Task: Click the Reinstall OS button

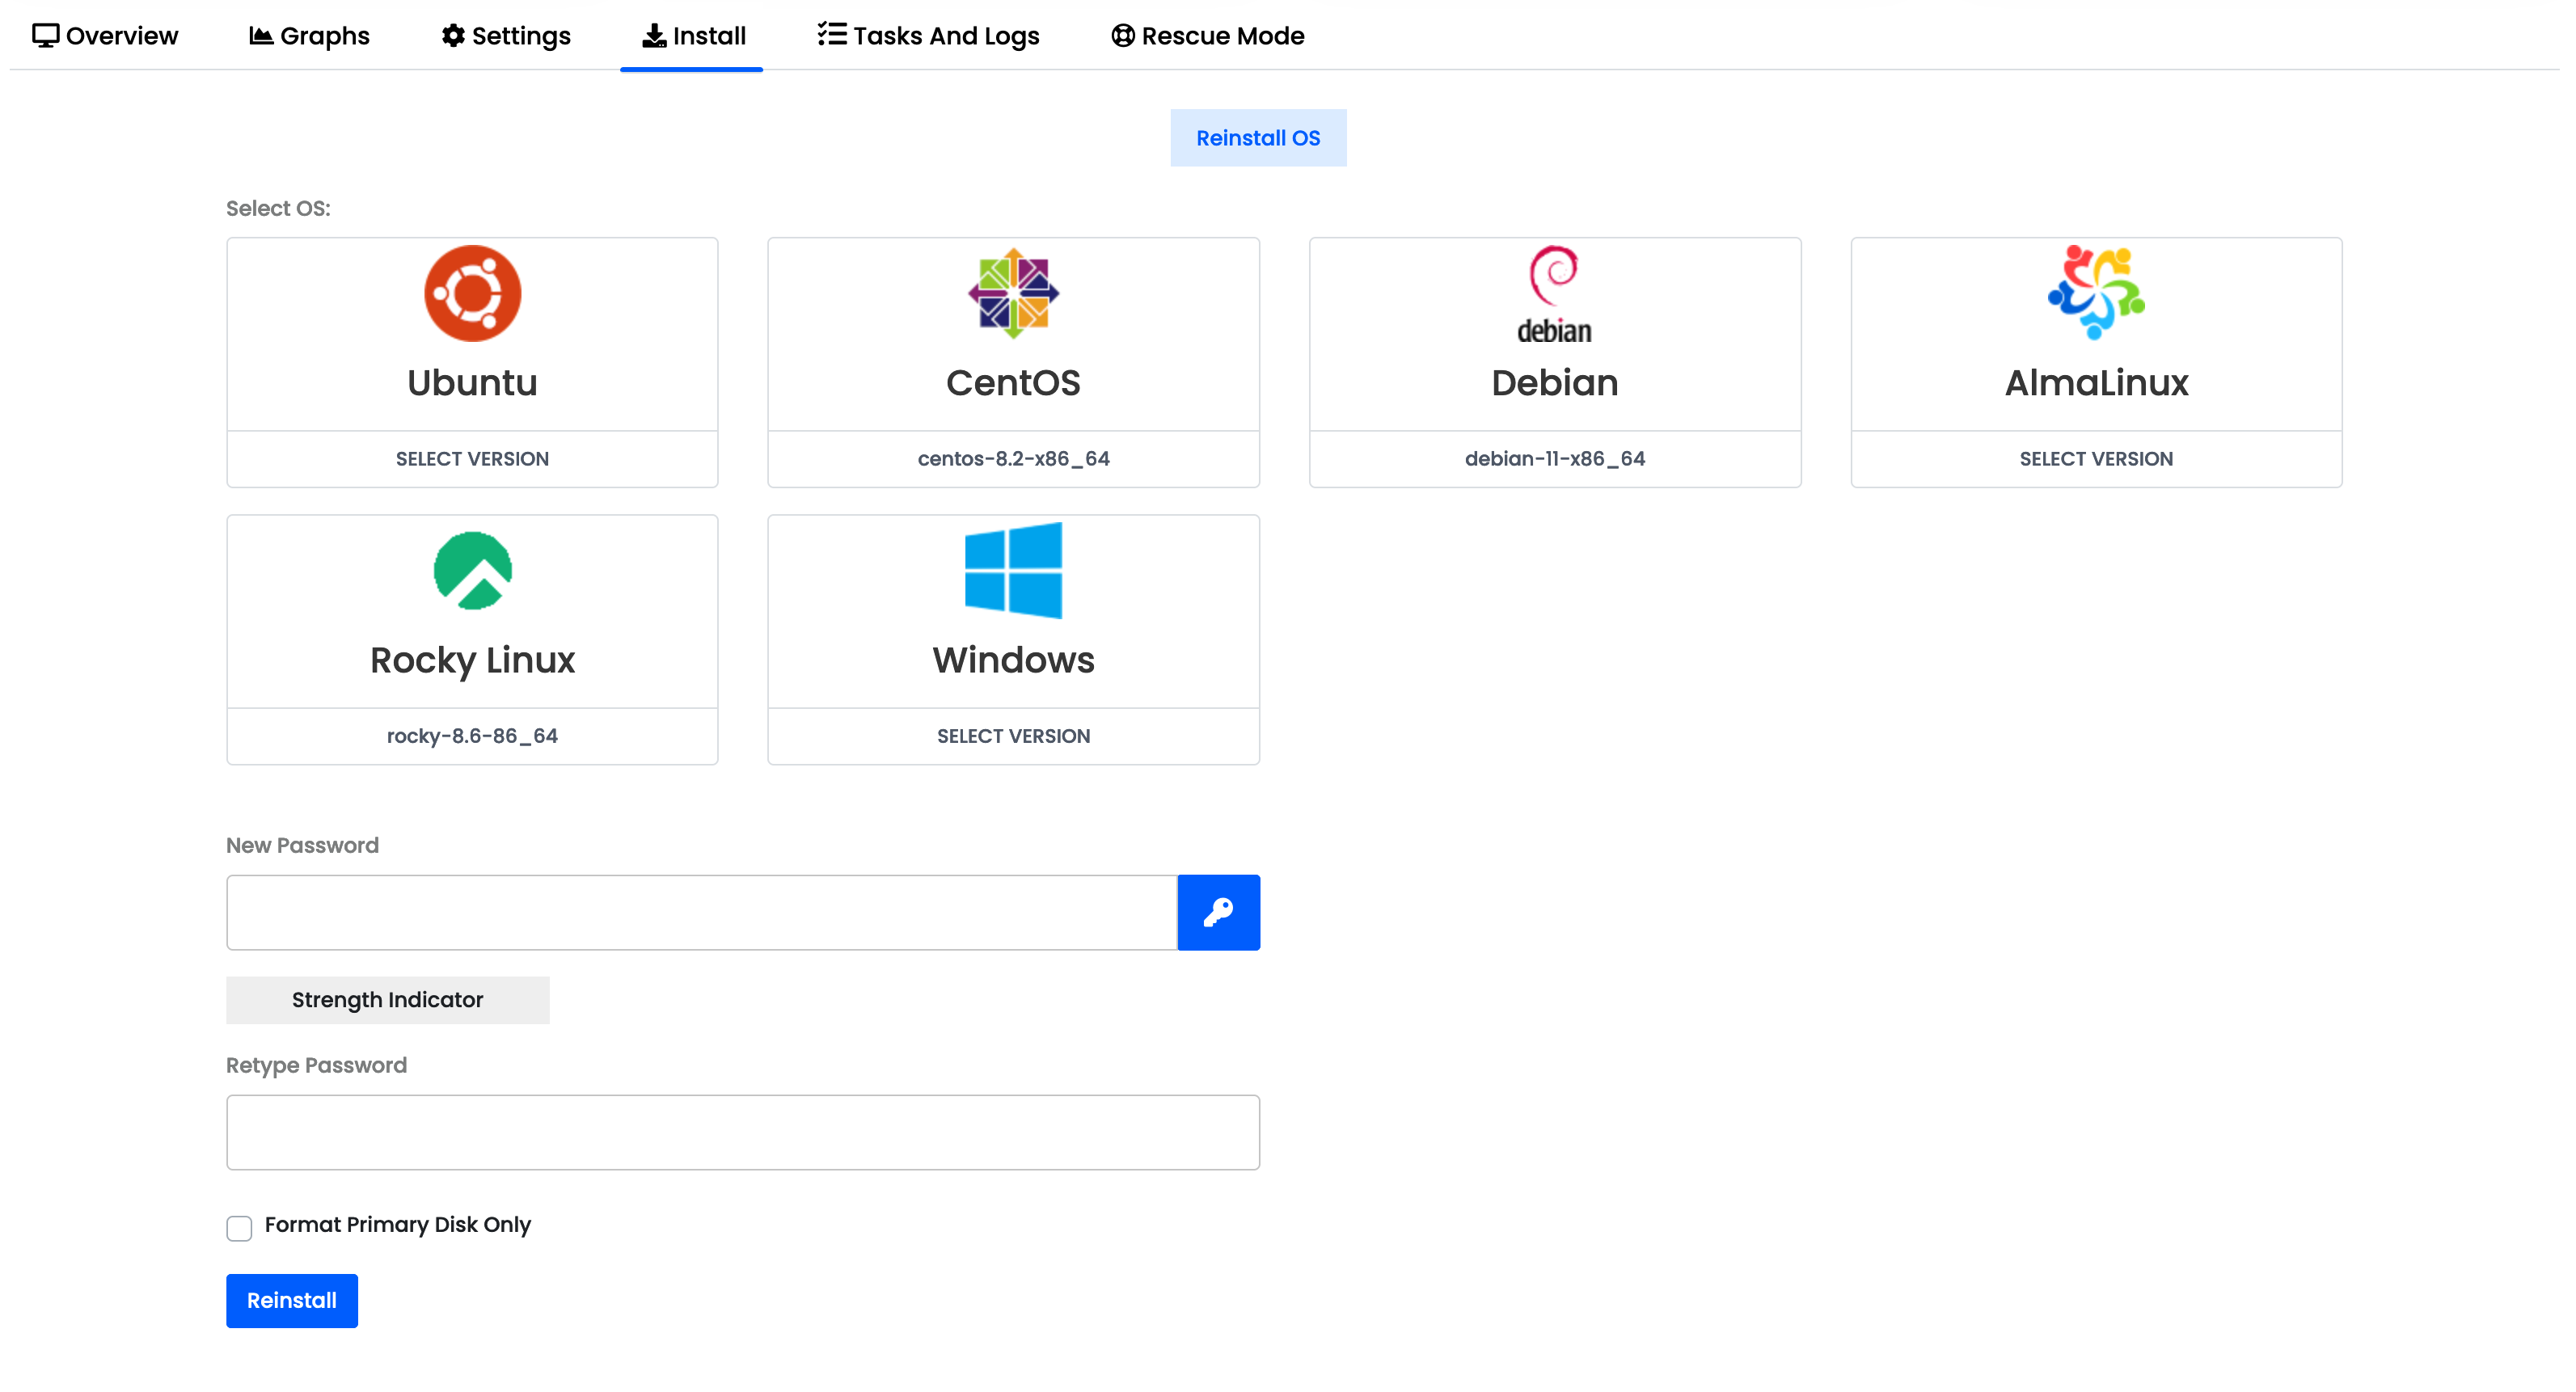Action: 1257,138
